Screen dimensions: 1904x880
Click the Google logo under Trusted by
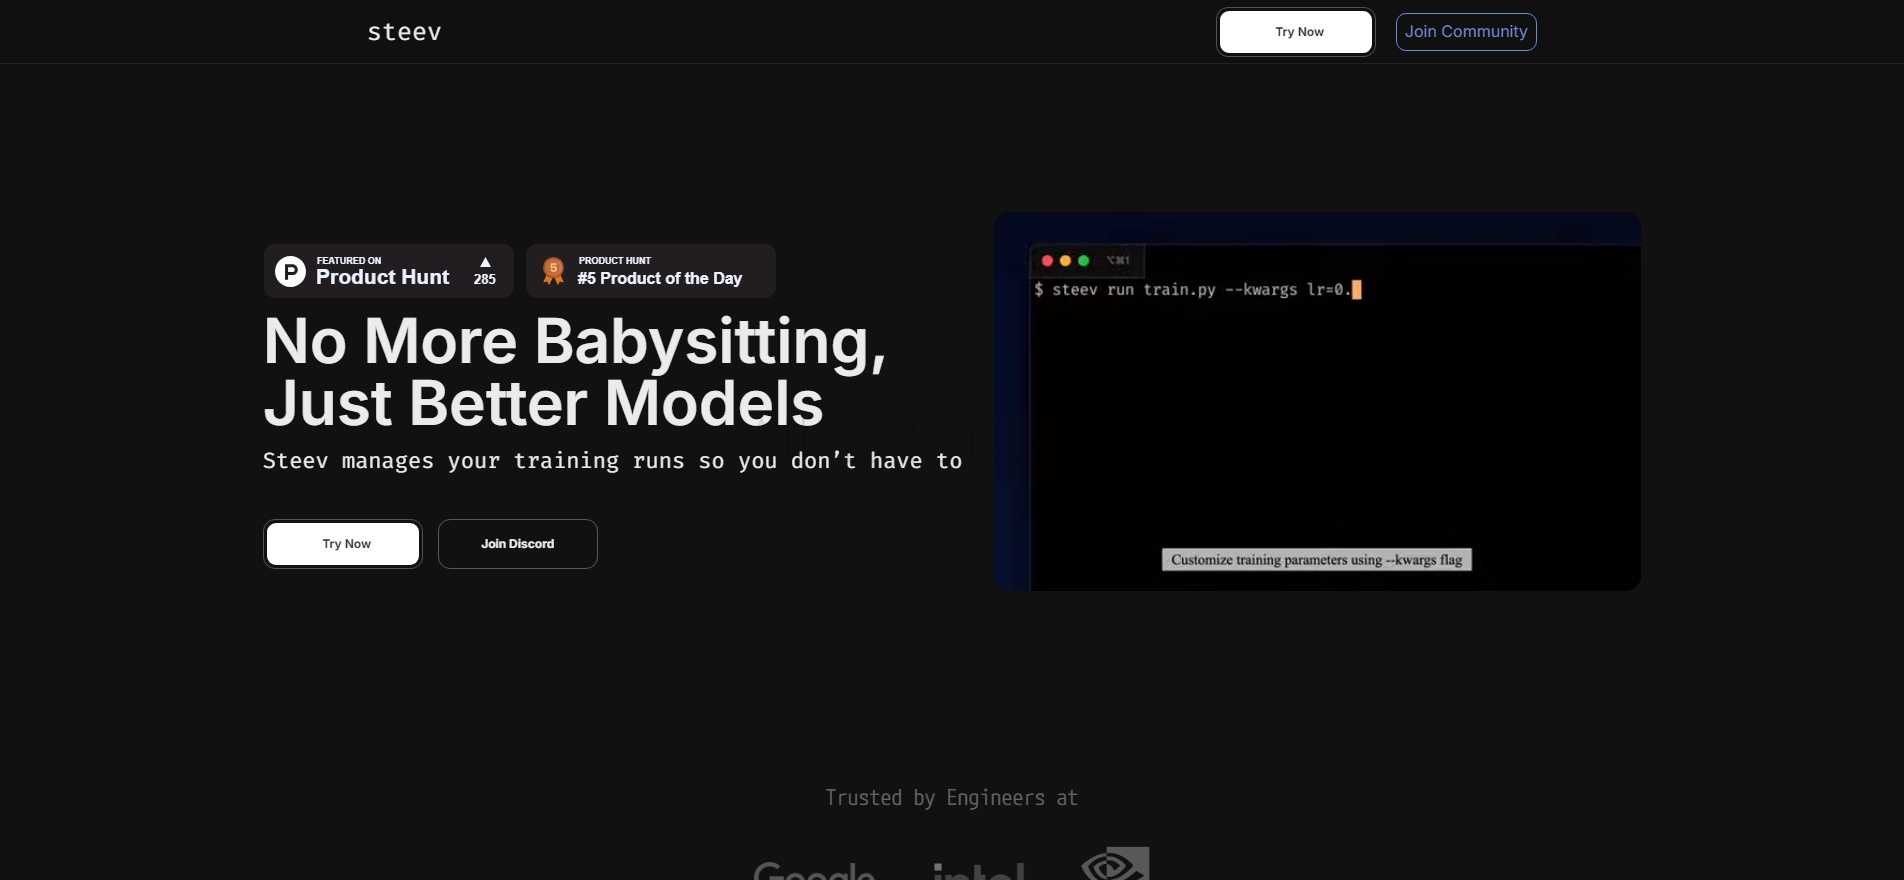point(814,870)
